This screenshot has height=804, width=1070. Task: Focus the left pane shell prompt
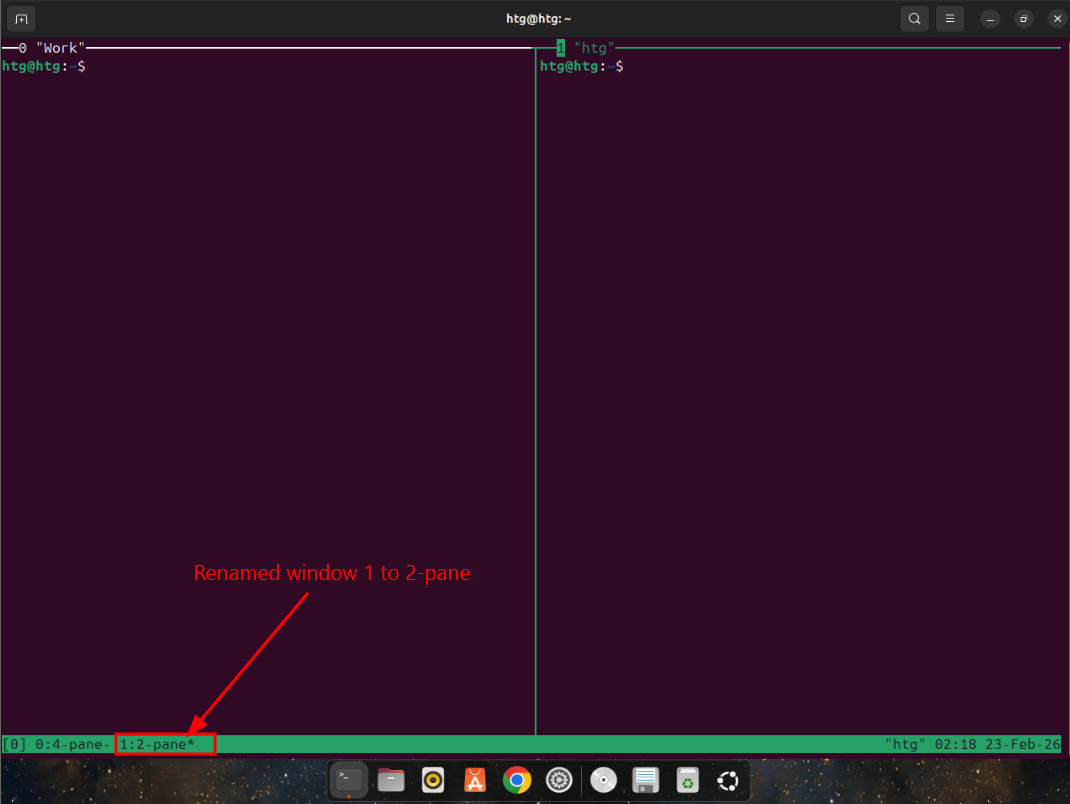44,66
